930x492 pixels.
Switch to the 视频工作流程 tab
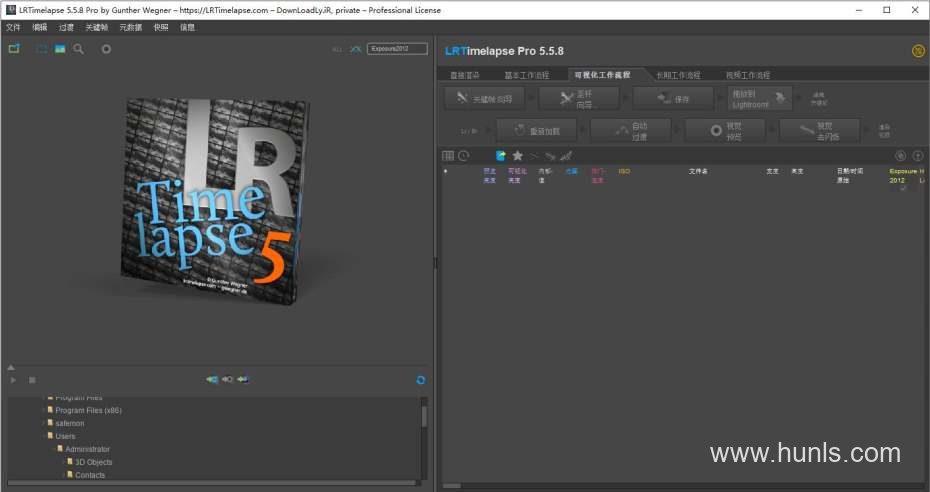pos(748,75)
